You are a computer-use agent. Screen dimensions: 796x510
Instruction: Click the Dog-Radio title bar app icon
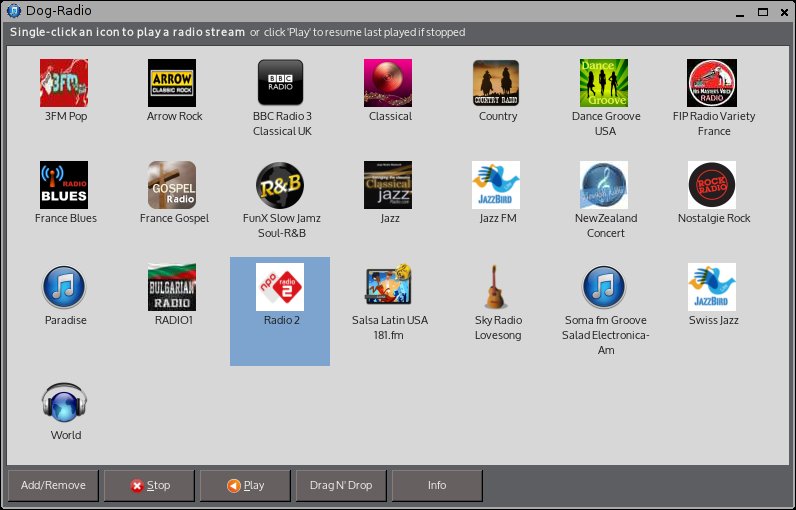tap(14, 11)
